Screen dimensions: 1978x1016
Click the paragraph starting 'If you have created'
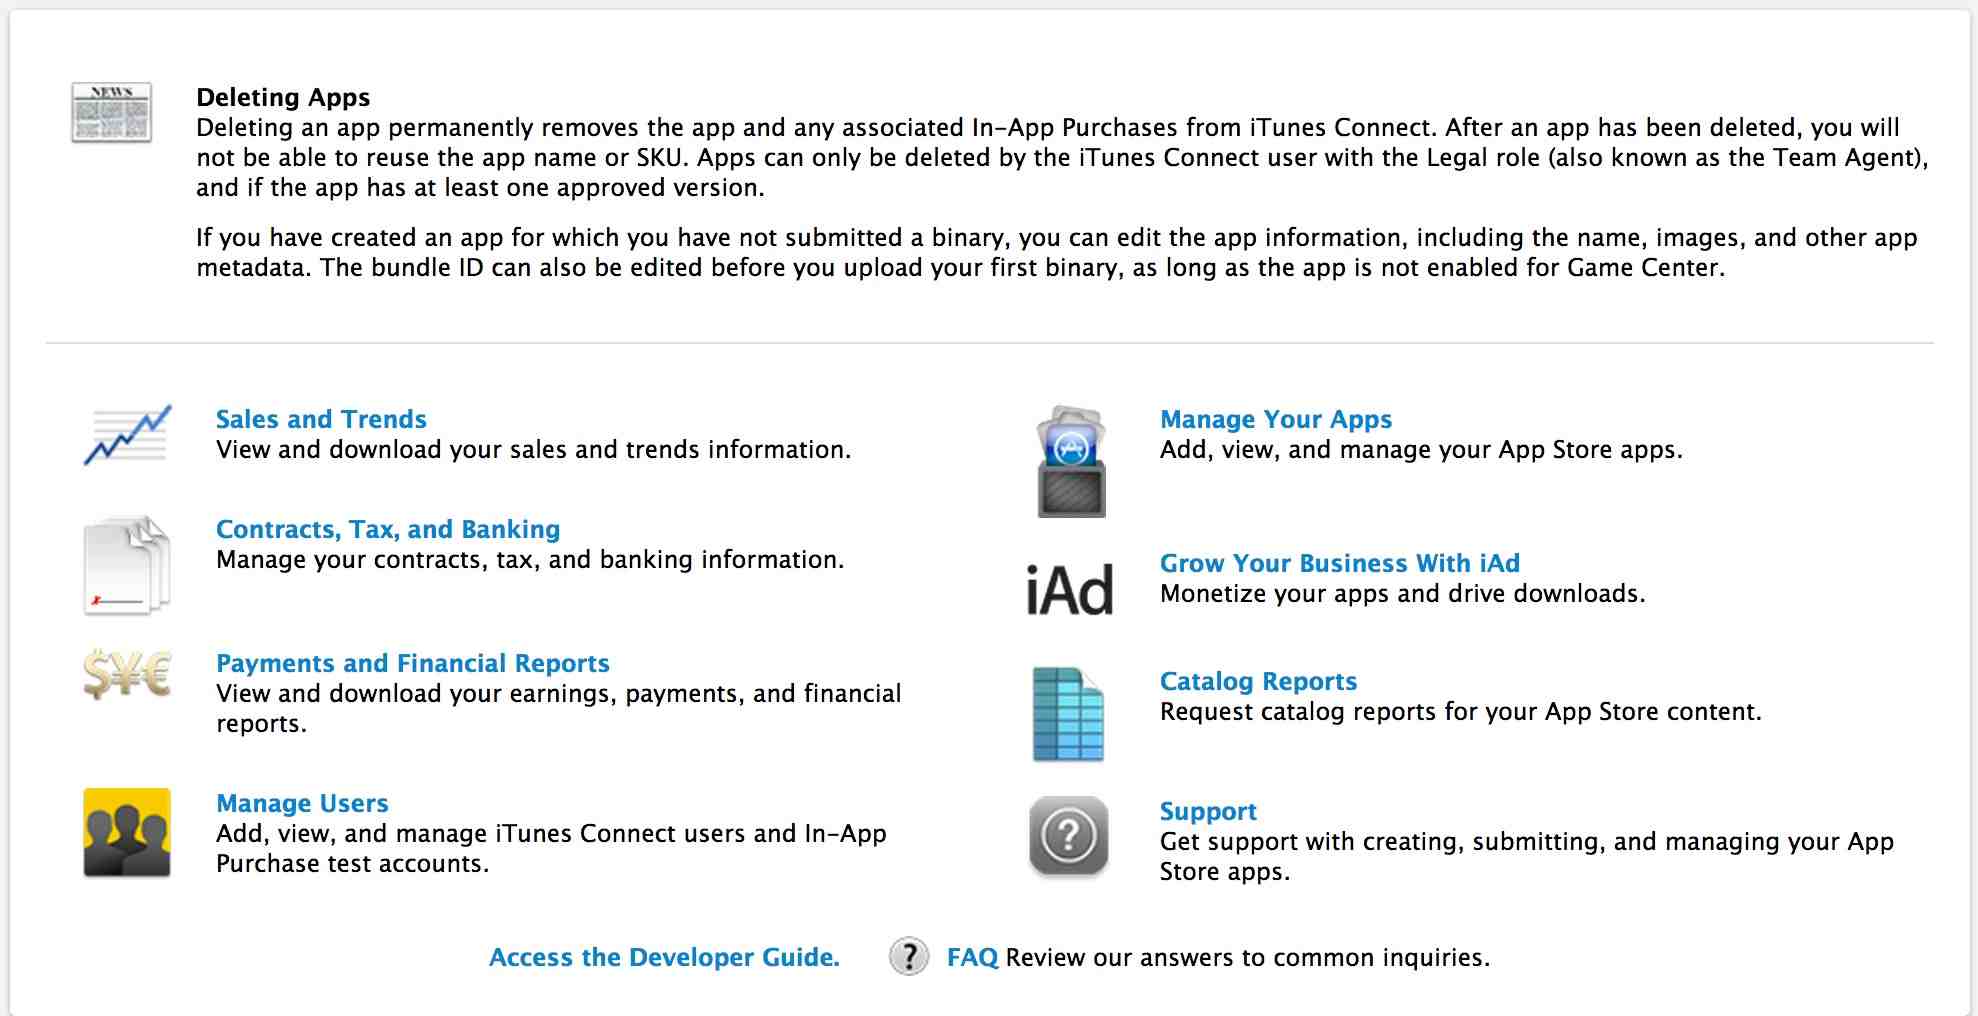[x=1057, y=252]
